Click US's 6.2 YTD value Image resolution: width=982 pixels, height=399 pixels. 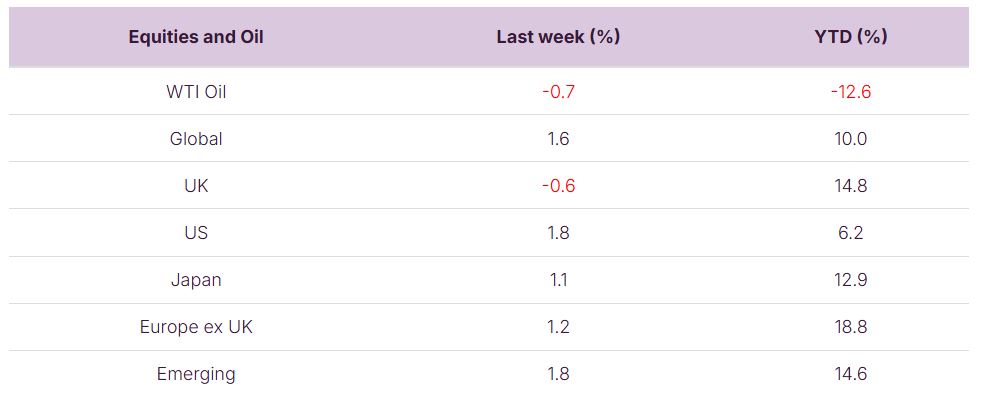pos(850,232)
